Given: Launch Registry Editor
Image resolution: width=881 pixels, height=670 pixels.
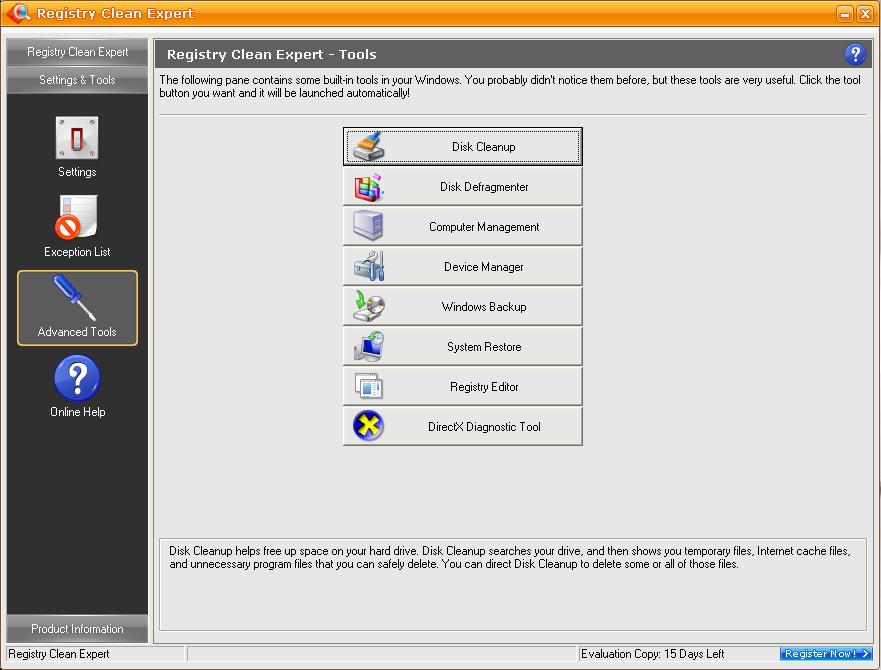Looking at the screenshot, I should pyautogui.click(x=462, y=386).
